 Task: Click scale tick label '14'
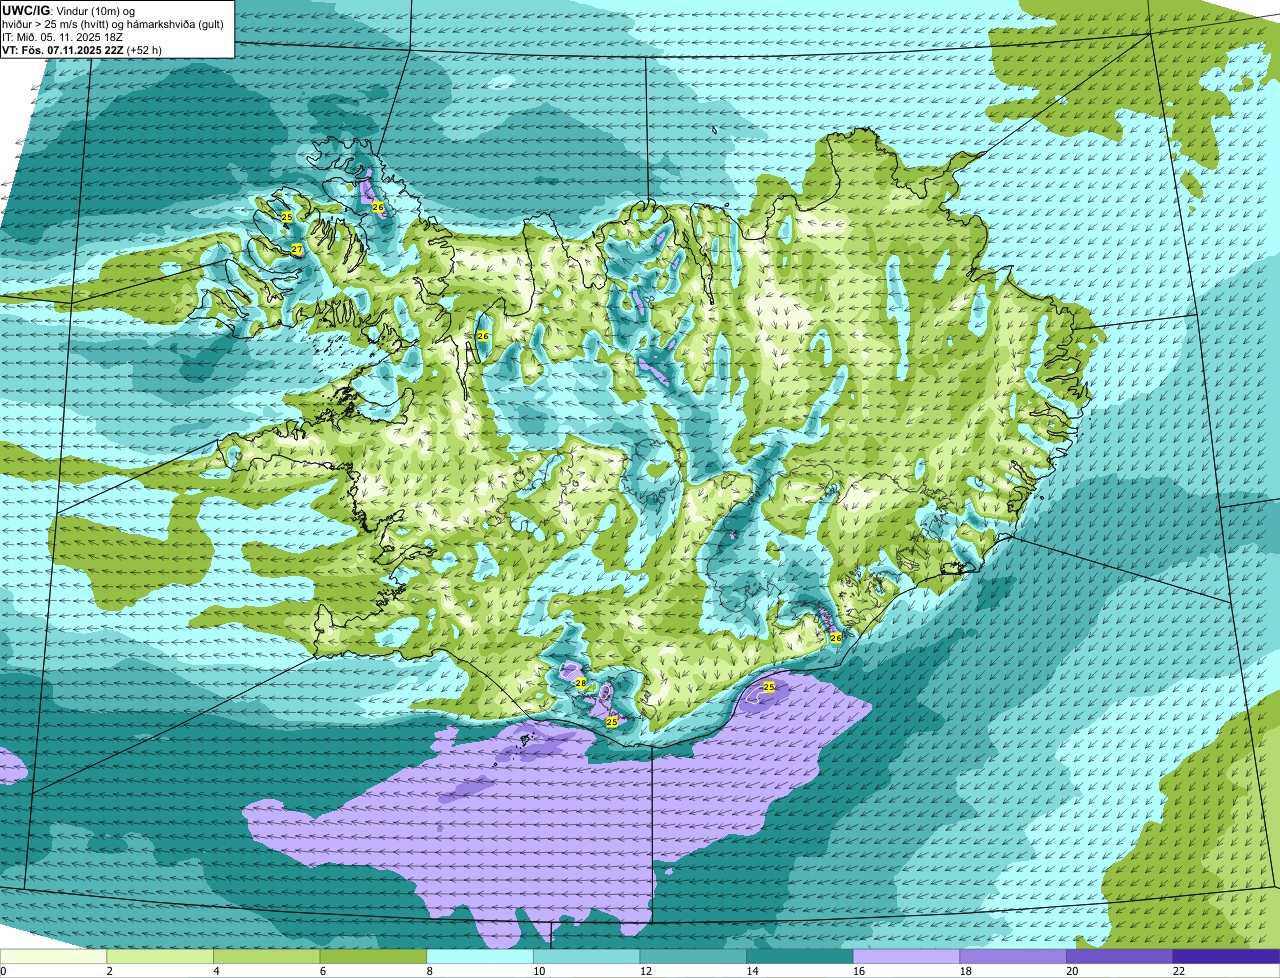click(x=752, y=970)
